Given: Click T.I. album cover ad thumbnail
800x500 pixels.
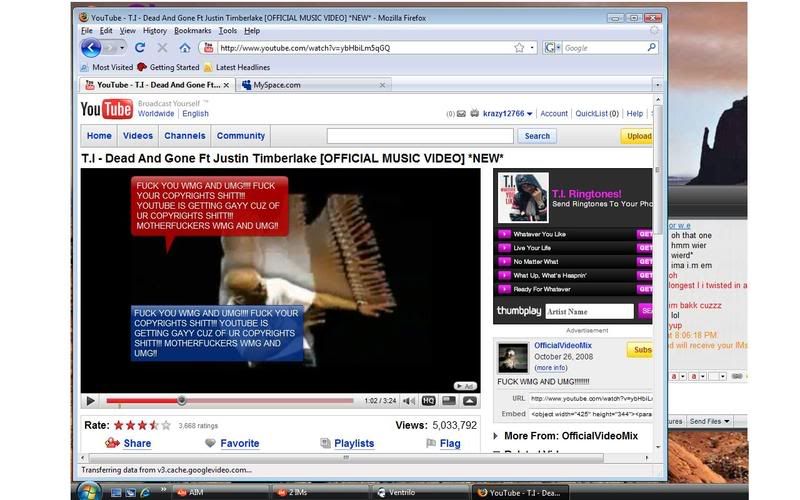Looking at the screenshot, I should (x=523, y=197).
